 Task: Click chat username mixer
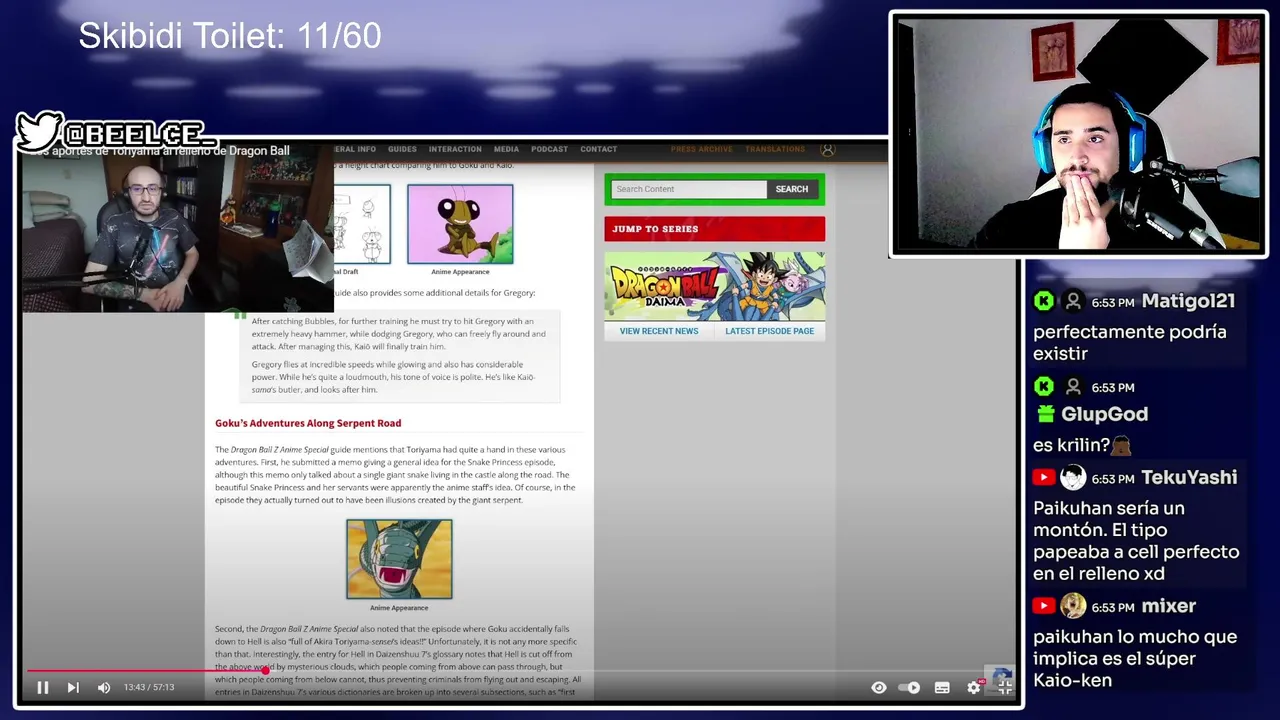[1168, 606]
